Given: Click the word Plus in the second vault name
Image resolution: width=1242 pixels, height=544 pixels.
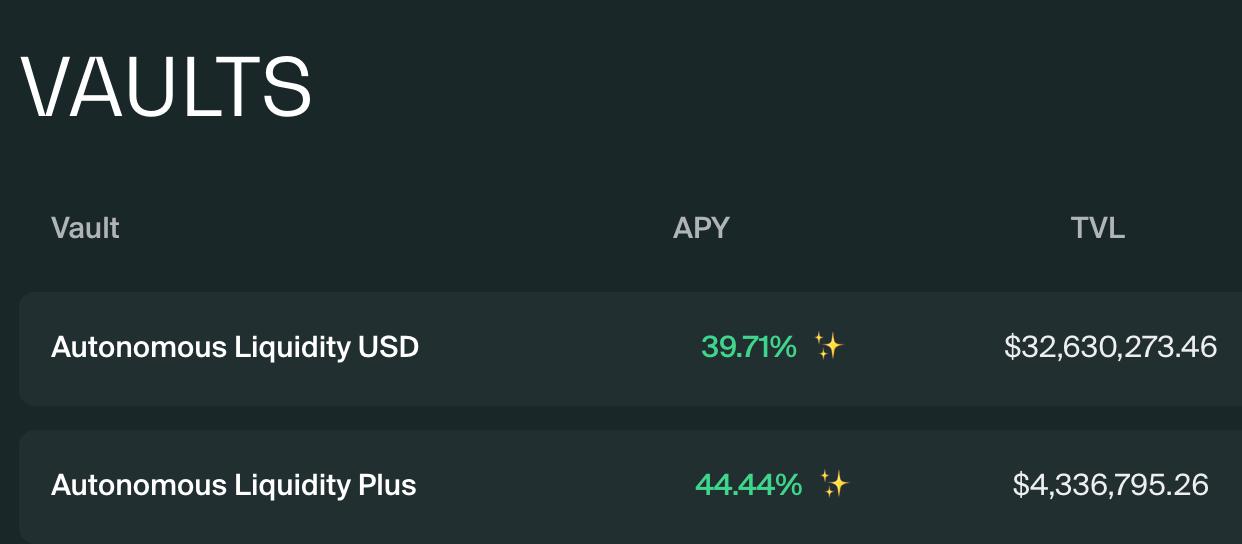Looking at the screenshot, I should click(387, 485).
